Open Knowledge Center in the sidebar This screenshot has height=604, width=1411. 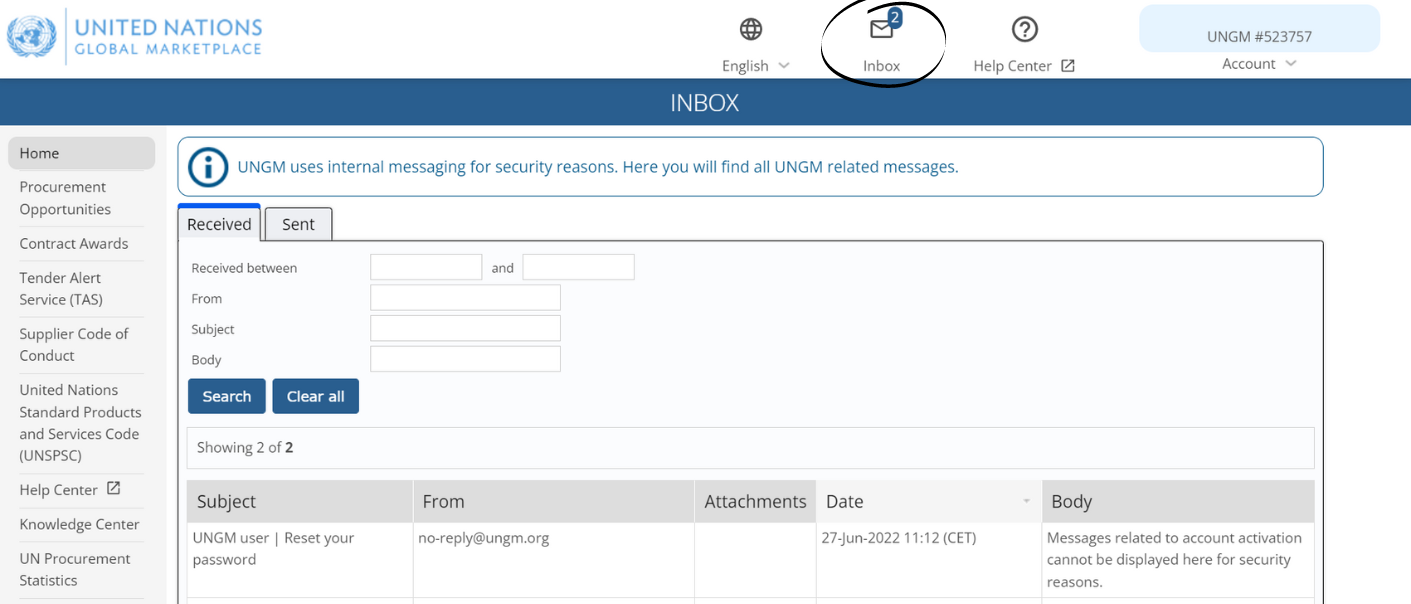(79, 525)
